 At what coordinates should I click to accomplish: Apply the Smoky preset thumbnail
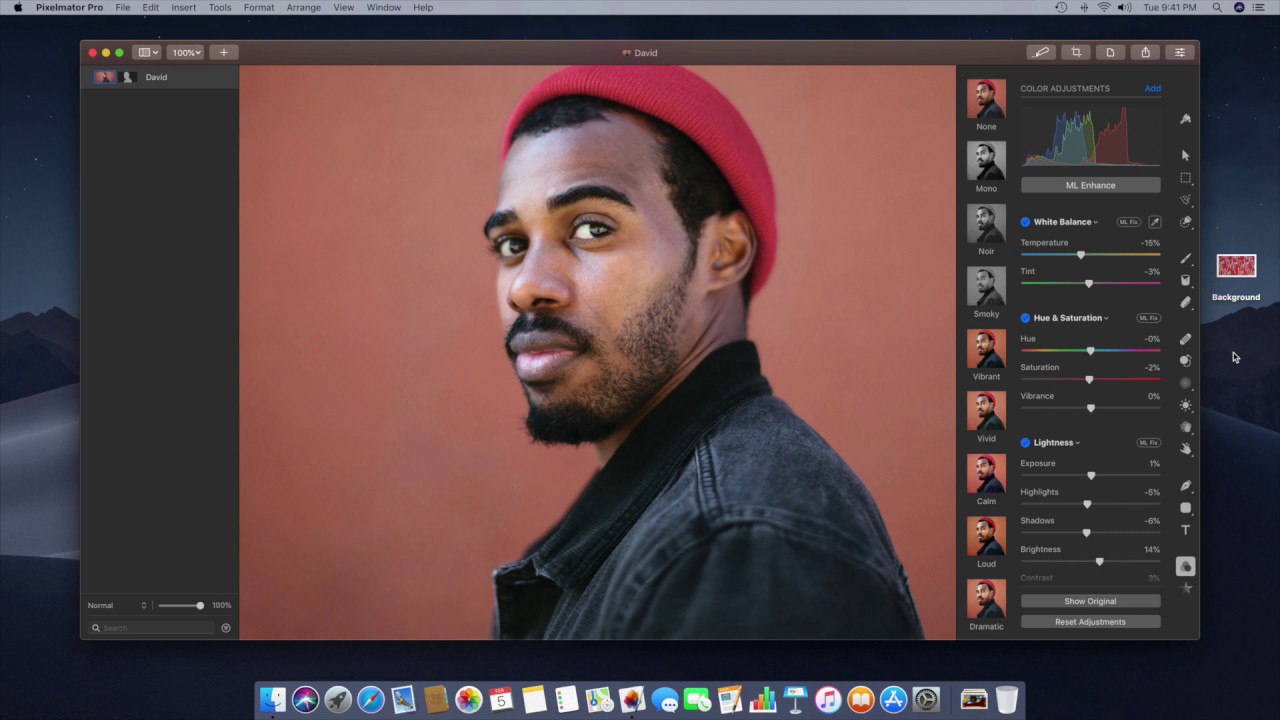pos(986,286)
